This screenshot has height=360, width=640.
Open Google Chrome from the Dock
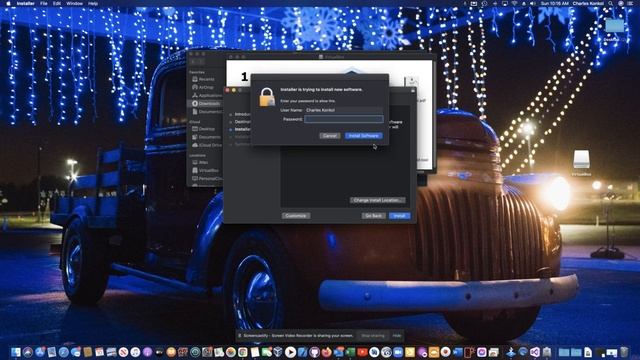tap(242, 352)
